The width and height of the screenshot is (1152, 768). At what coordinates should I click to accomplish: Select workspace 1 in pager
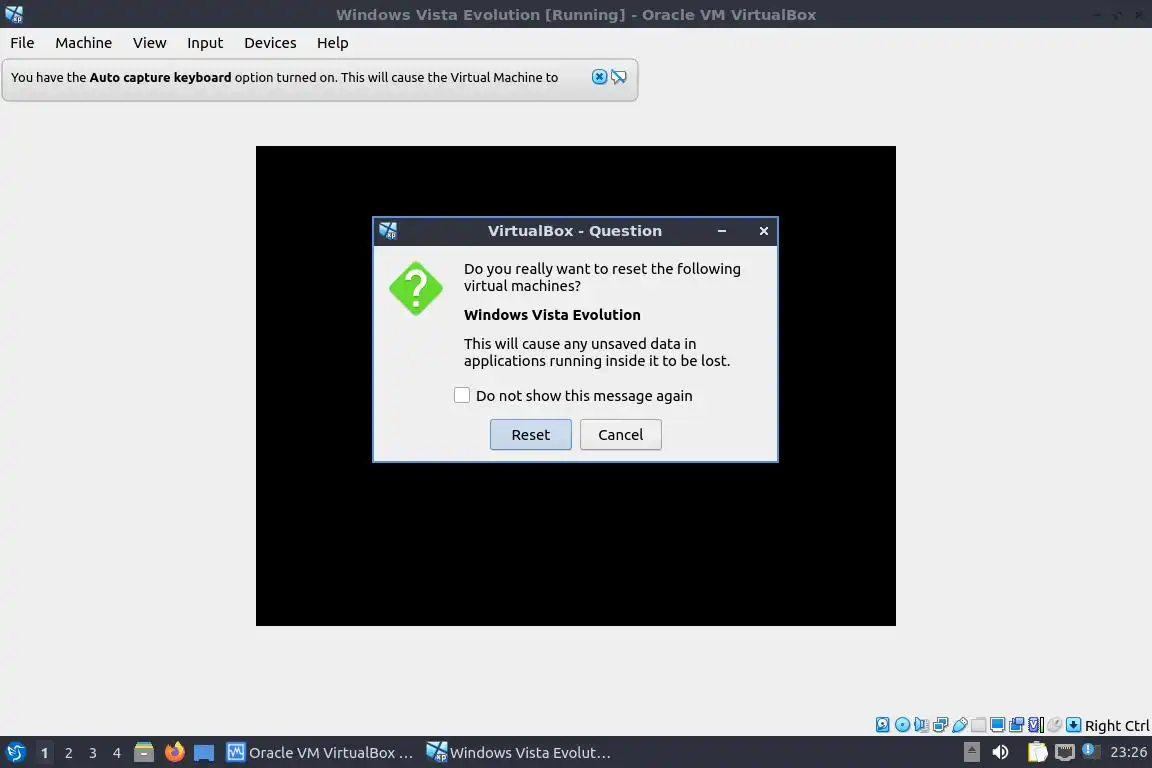coord(44,753)
